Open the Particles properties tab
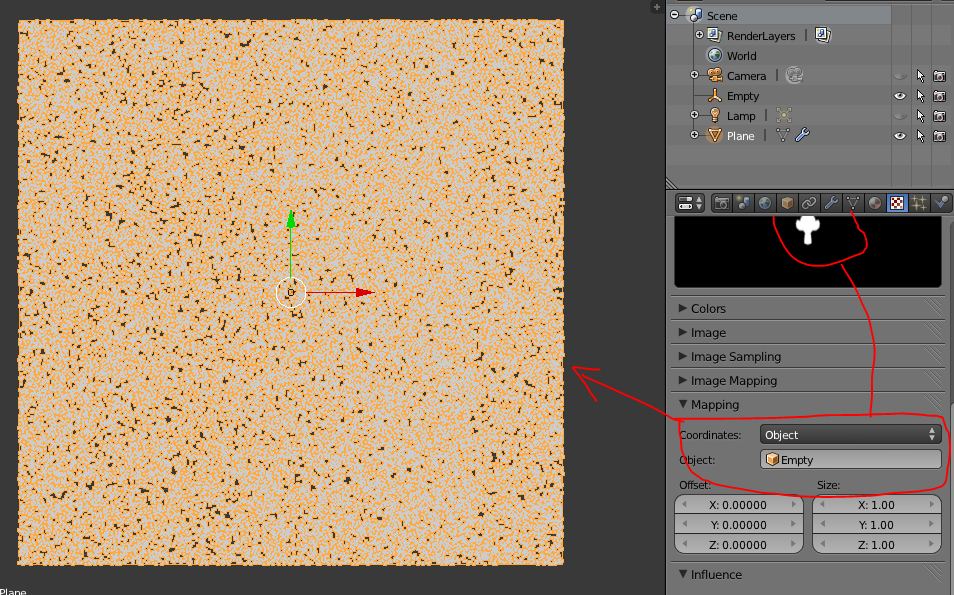This screenshot has width=954, height=595. [x=919, y=203]
